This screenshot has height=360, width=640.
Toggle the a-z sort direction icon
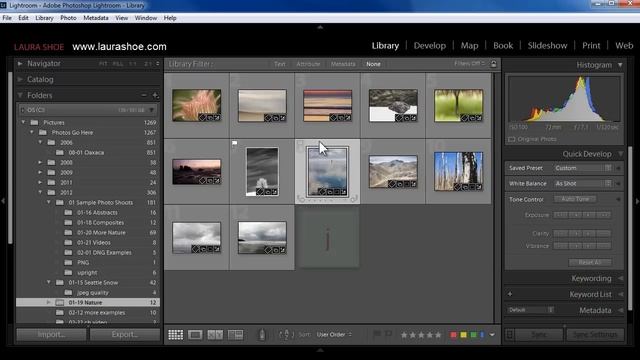[x=286, y=335]
